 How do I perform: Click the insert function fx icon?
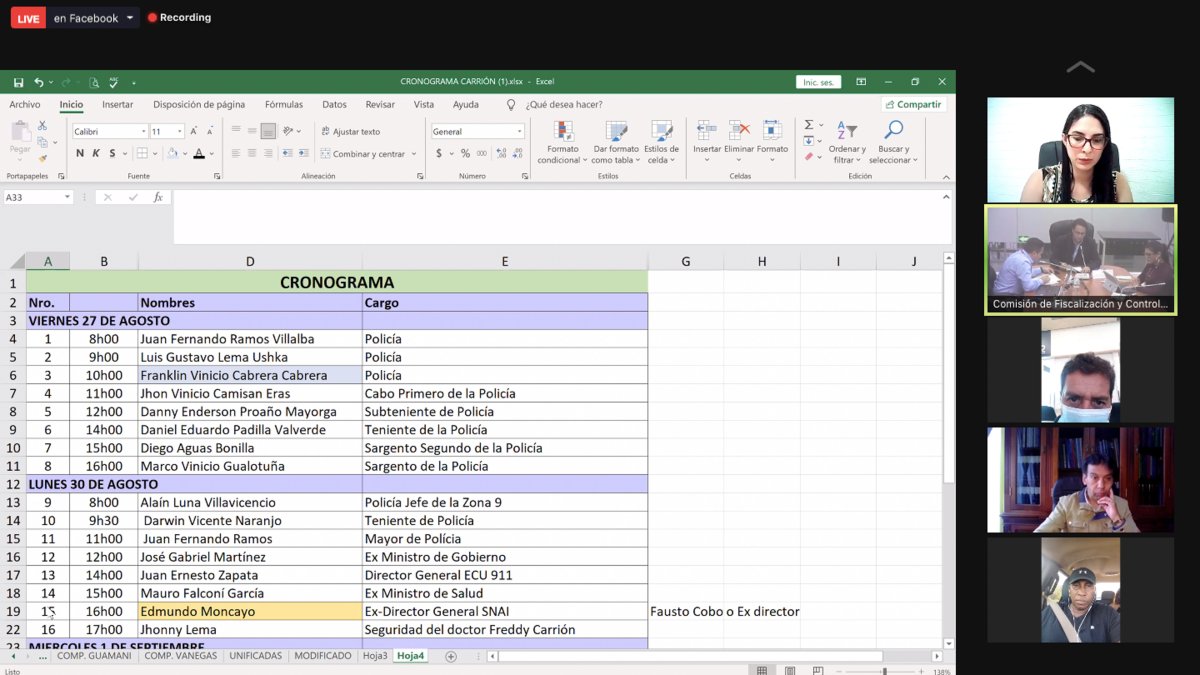click(158, 197)
